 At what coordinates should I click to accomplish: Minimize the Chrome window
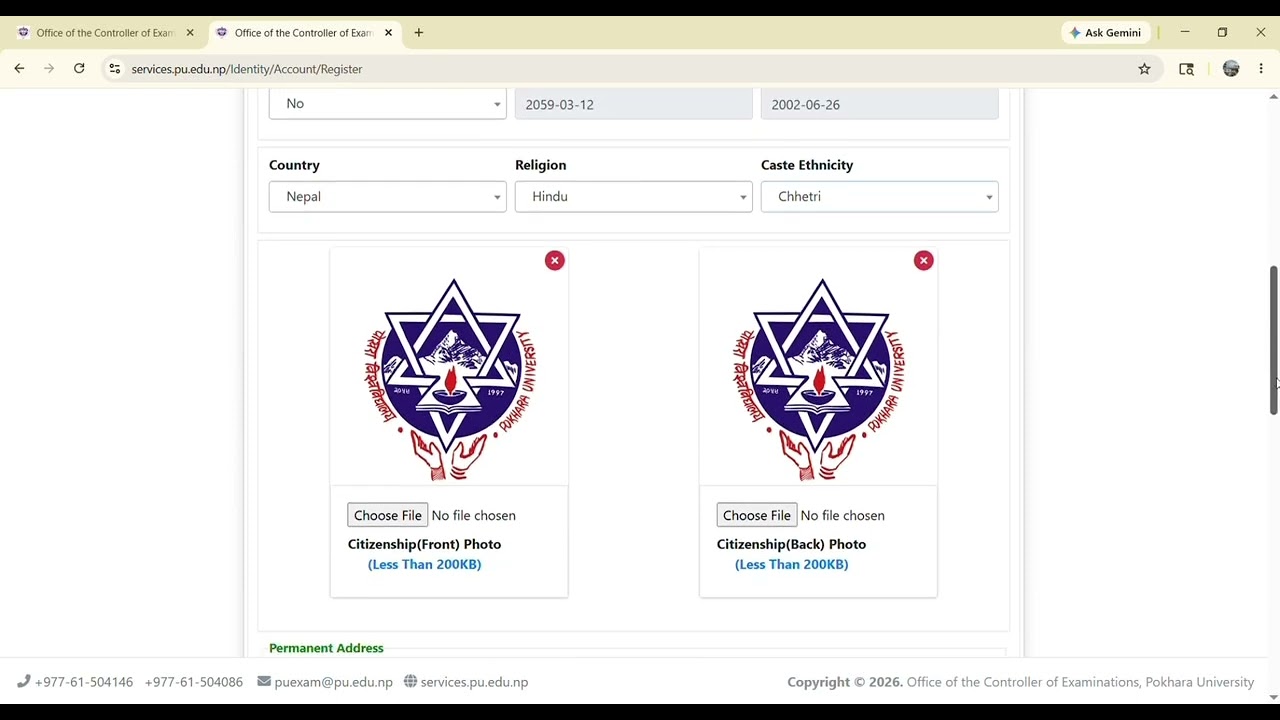[x=1185, y=33]
